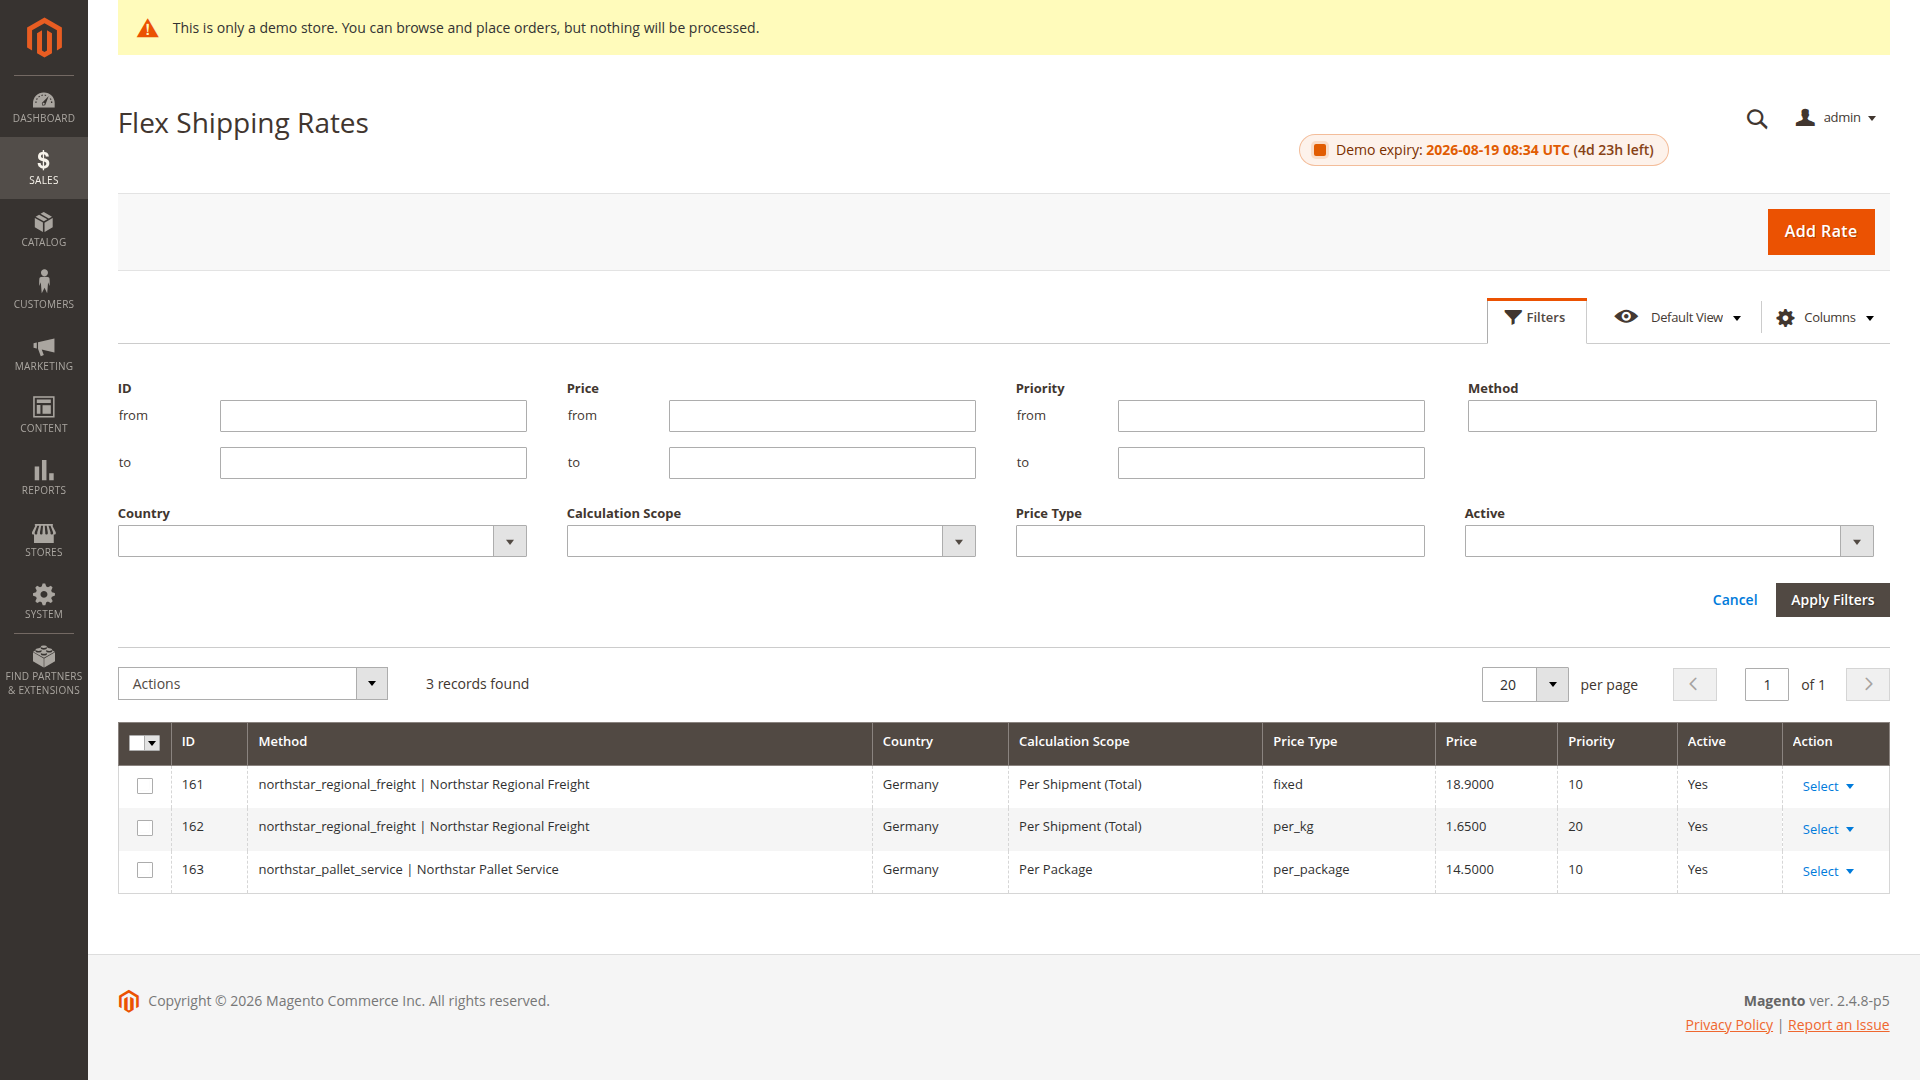Open the Dashboard menu icon
1920x1080 pixels.
[x=43, y=107]
